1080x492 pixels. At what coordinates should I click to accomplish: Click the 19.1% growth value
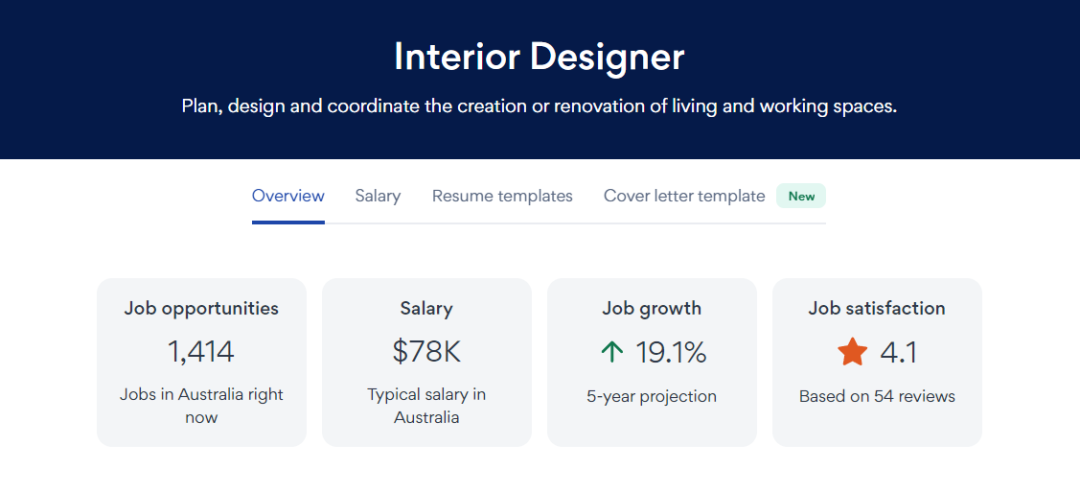[671, 352]
